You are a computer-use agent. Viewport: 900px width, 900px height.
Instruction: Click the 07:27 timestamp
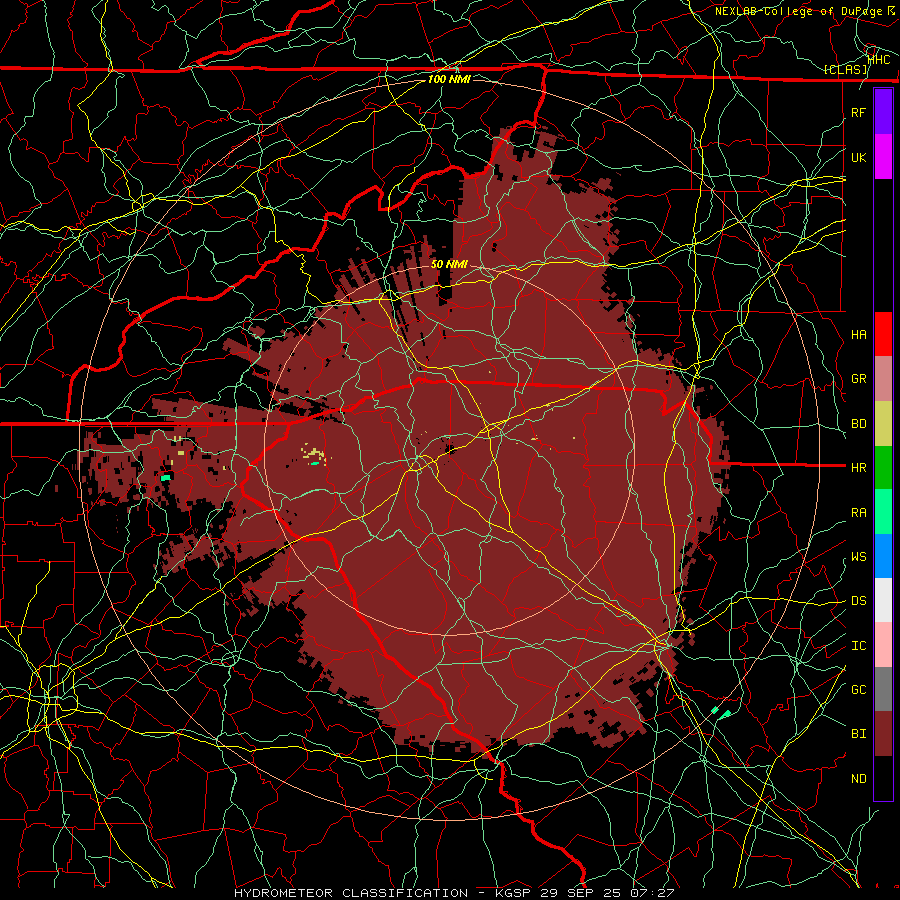pyautogui.click(x=652, y=893)
